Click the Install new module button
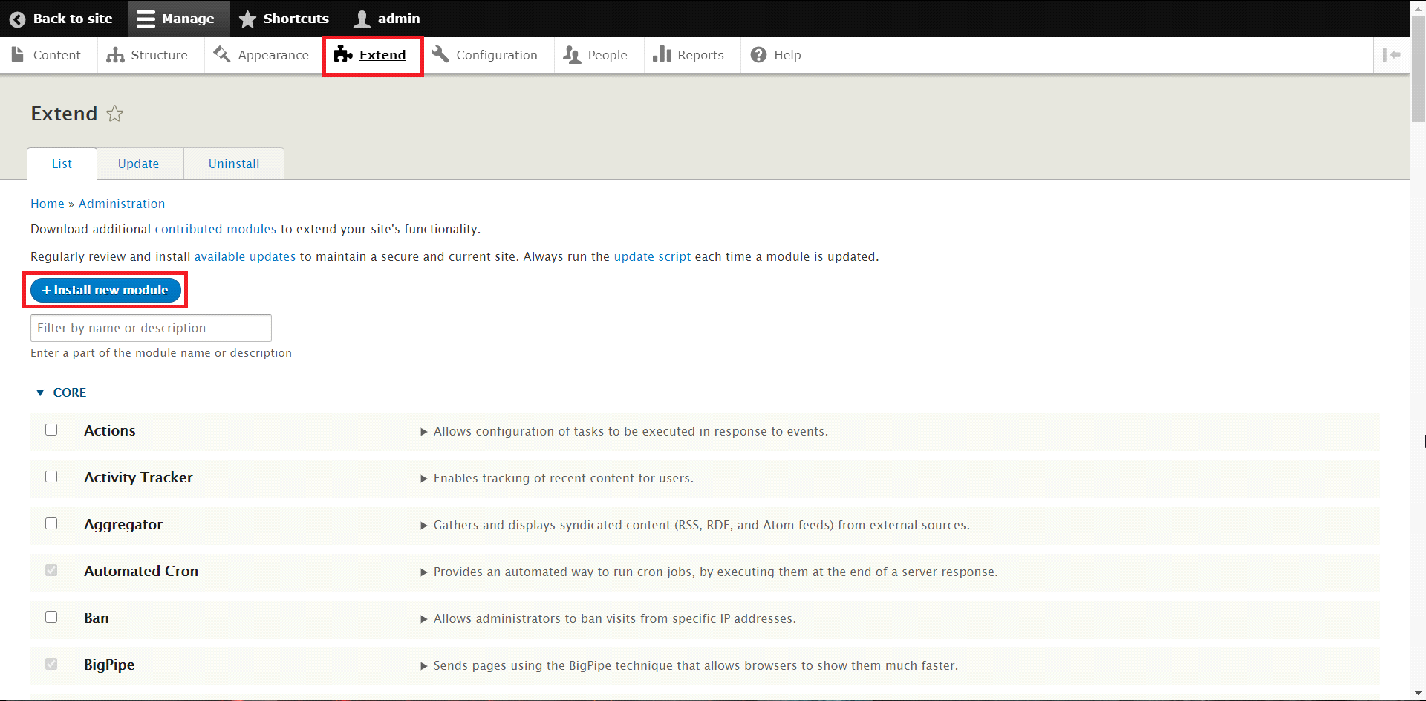The width and height of the screenshot is (1426, 701). click(105, 290)
